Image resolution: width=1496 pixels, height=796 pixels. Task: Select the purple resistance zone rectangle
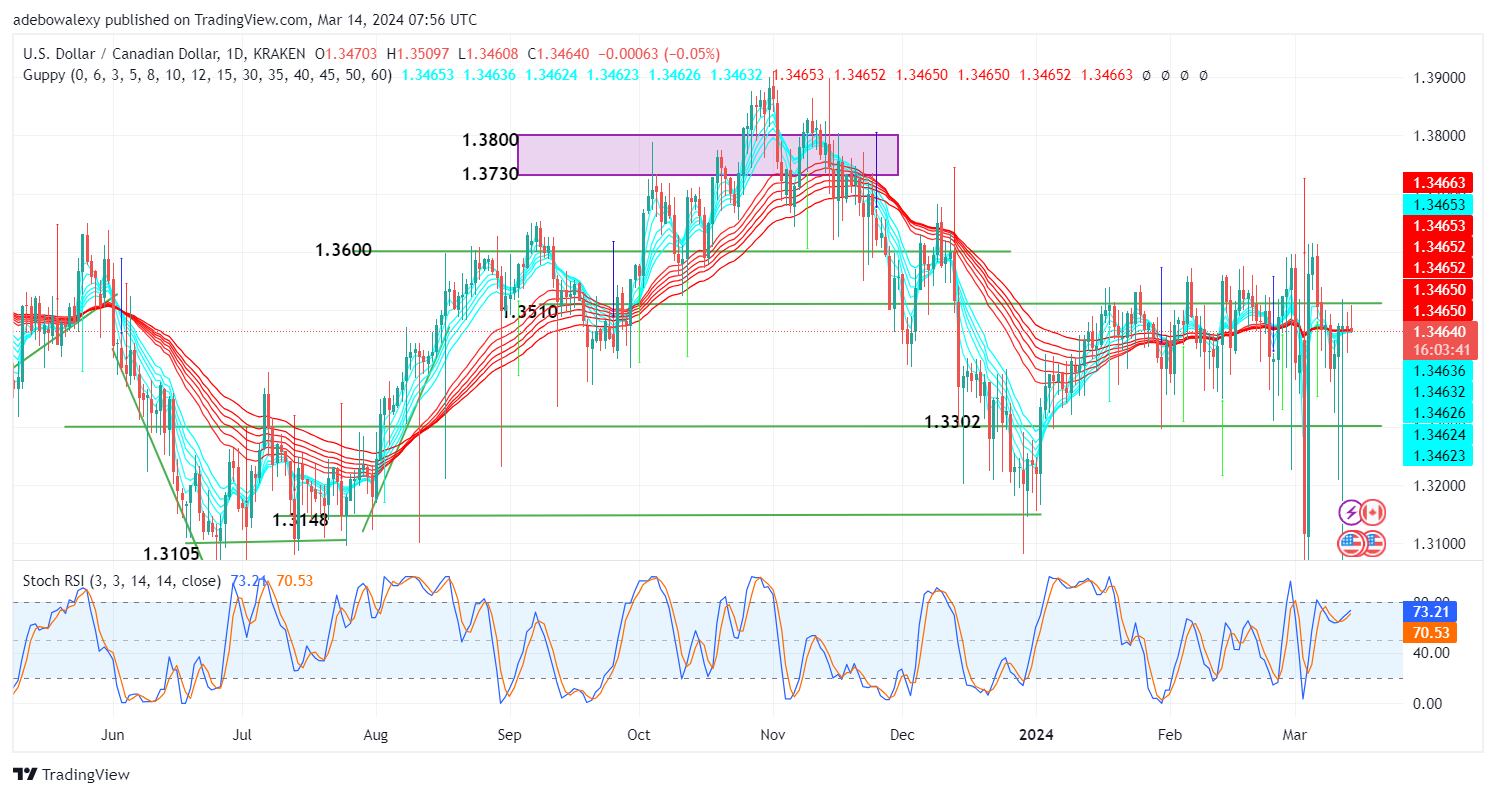click(x=707, y=155)
